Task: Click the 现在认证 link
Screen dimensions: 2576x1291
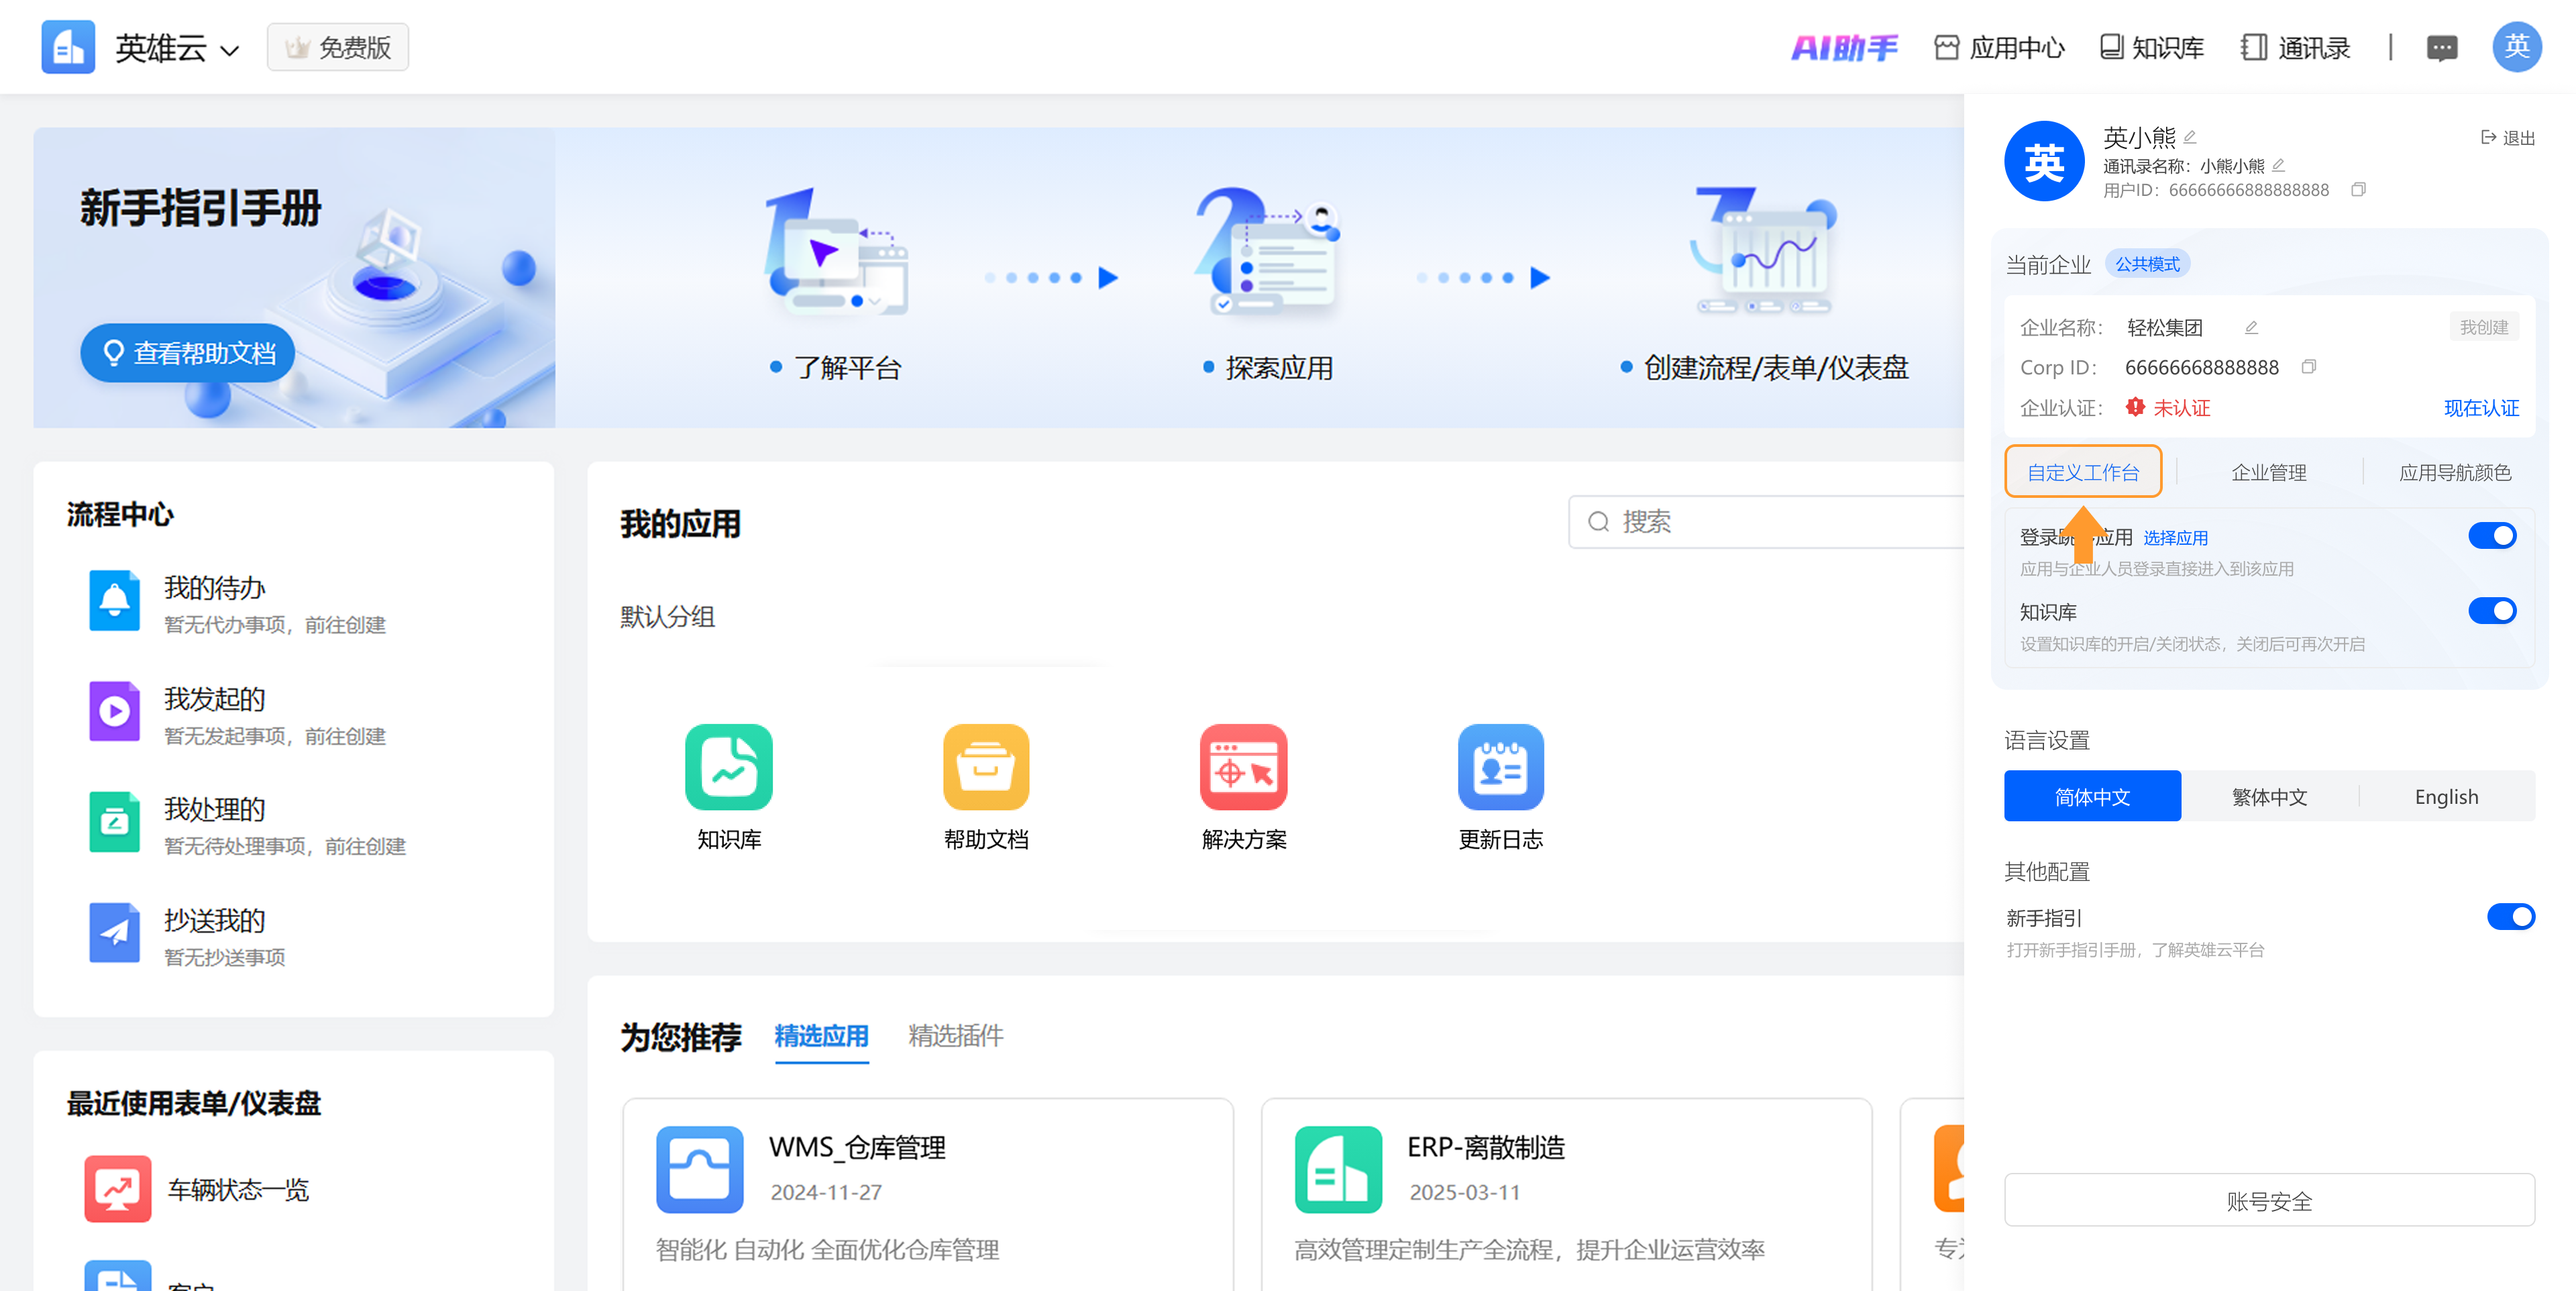Action: [2481, 408]
